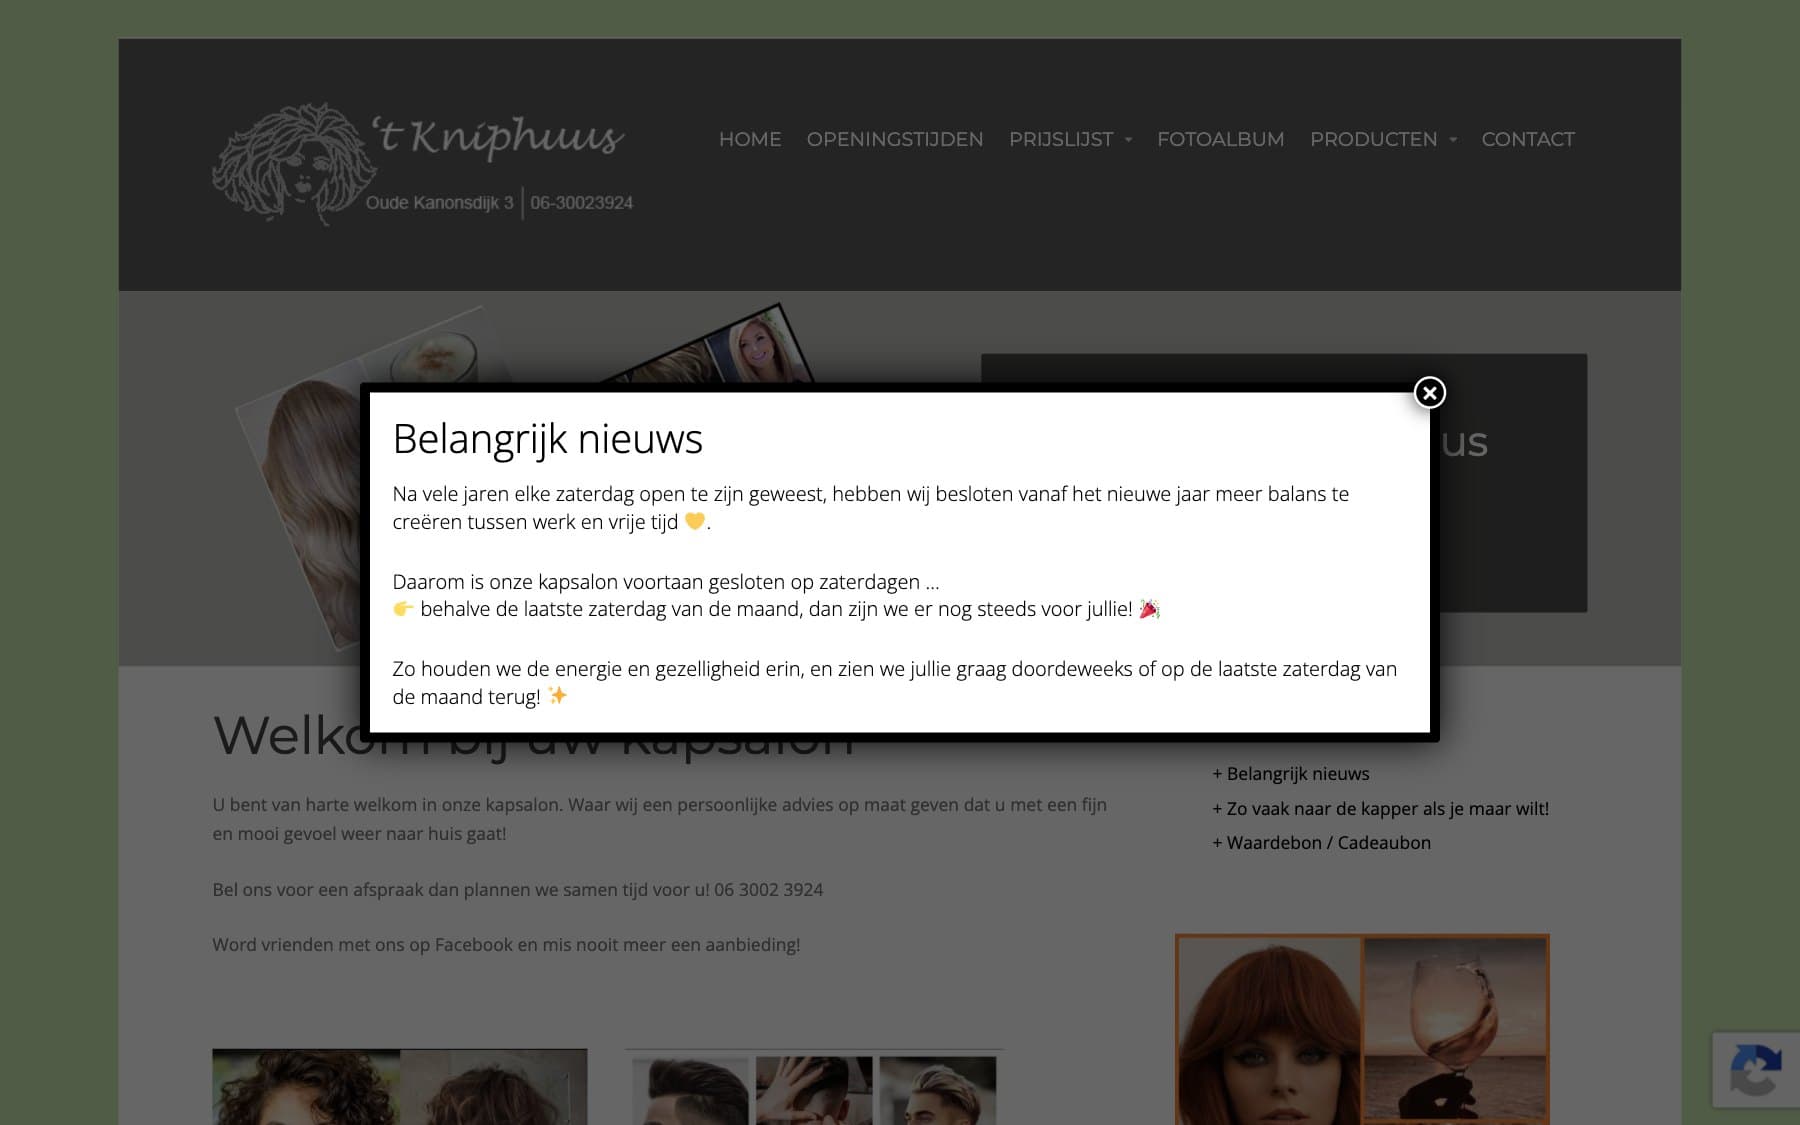The image size is (1800, 1125).
Task: Click the long wavy hair slider photo
Action: [x=308, y=510]
